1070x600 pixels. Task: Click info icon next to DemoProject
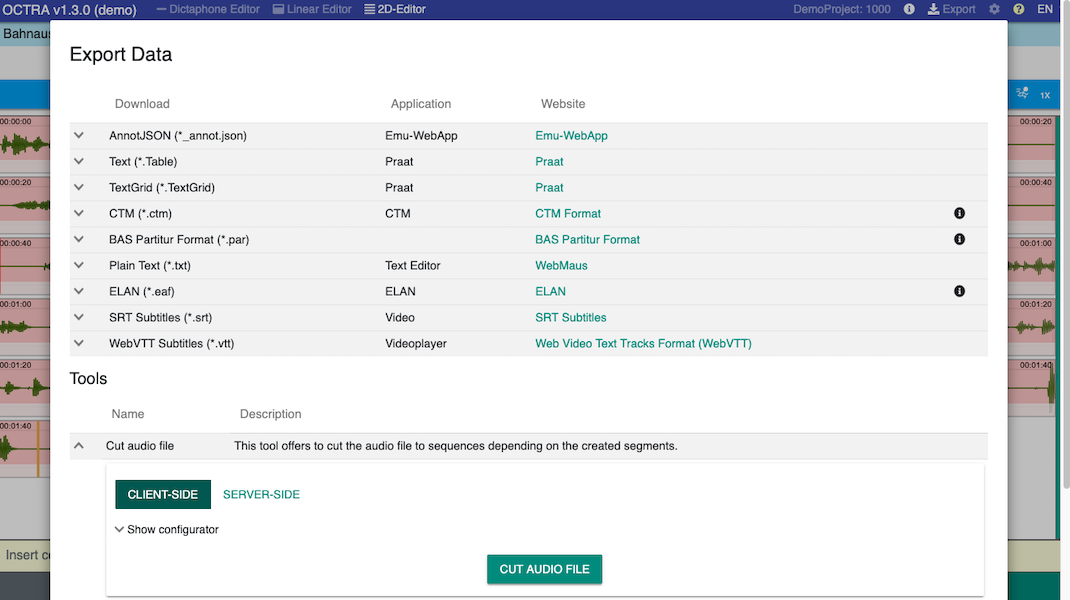909,9
